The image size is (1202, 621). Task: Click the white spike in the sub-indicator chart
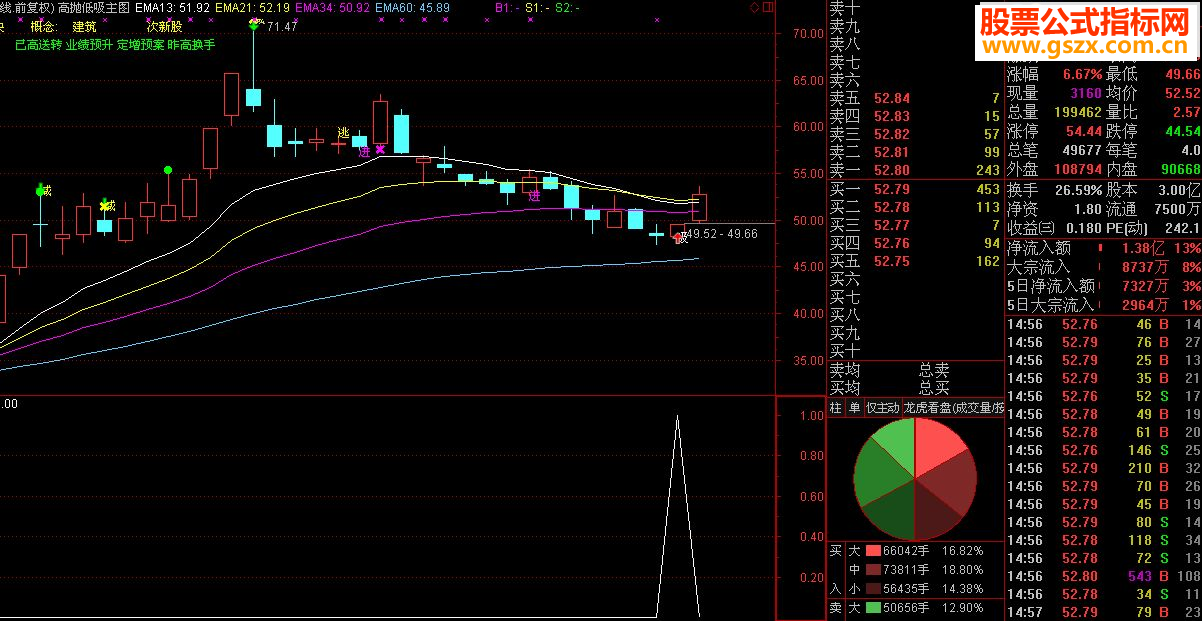(677, 515)
